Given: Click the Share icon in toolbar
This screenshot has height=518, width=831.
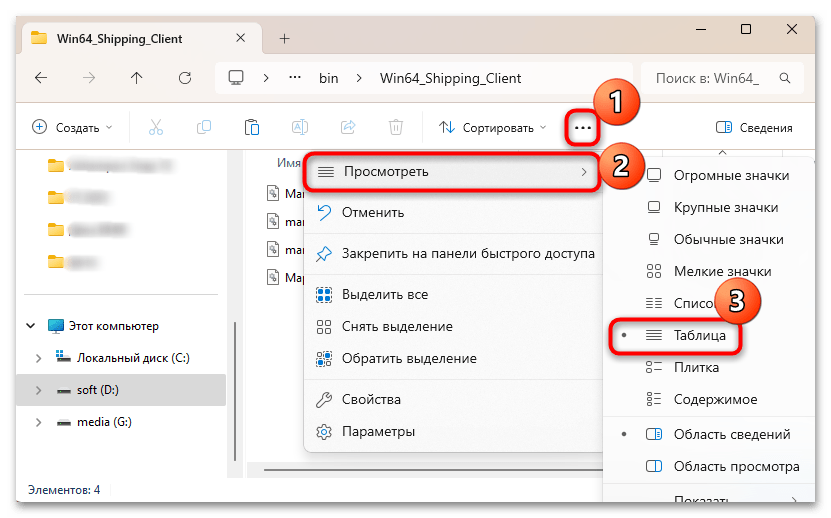Looking at the screenshot, I should pos(348,127).
